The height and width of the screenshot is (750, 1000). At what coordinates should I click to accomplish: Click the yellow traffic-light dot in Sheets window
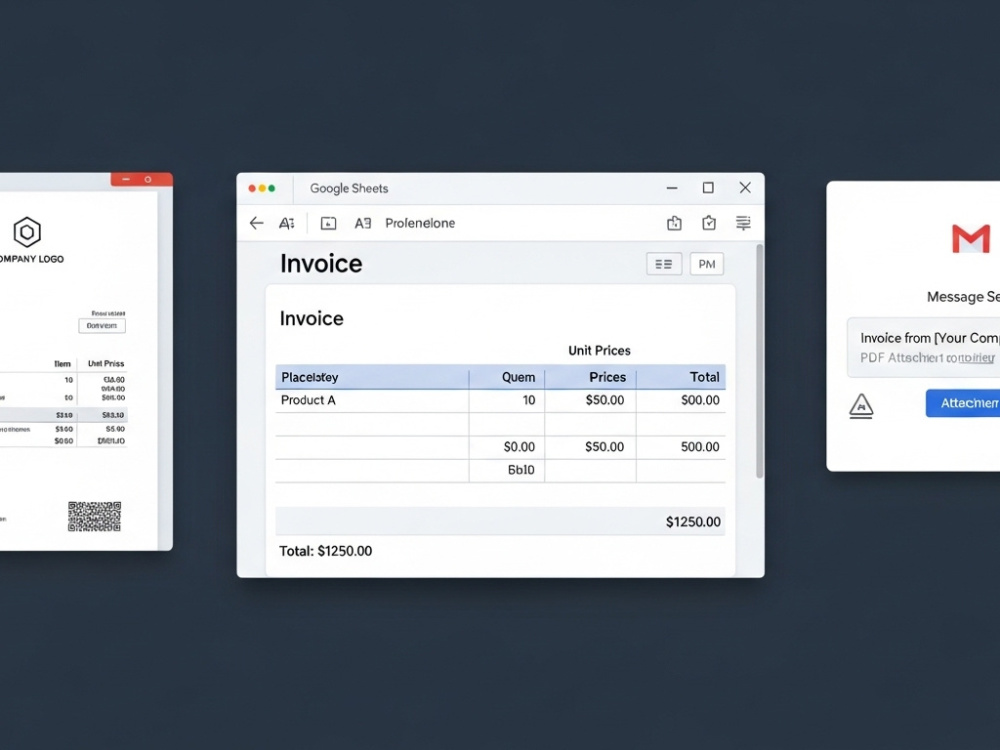(262, 188)
